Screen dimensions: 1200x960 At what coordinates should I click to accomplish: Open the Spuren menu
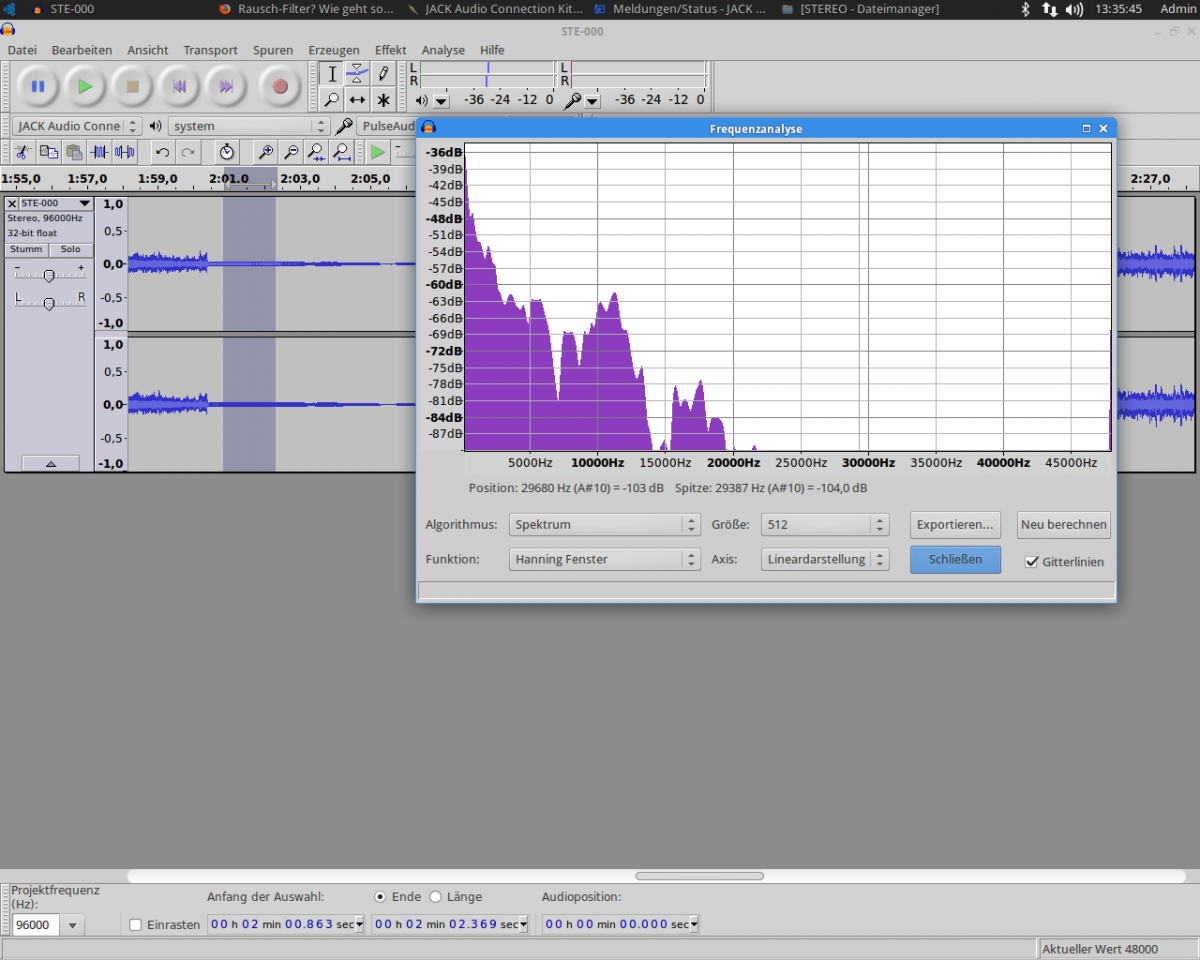(x=273, y=50)
